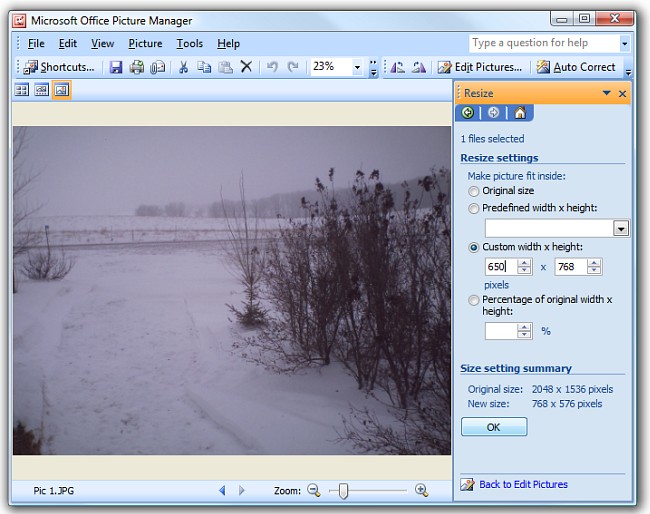This screenshot has width=650, height=514.
Task: Select Custom width x height option
Action: pyautogui.click(x=473, y=247)
